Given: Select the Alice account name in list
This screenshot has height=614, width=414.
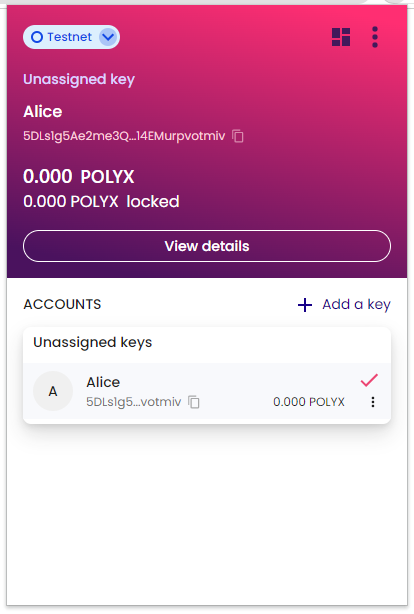Looking at the screenshot, I should 103,382.
